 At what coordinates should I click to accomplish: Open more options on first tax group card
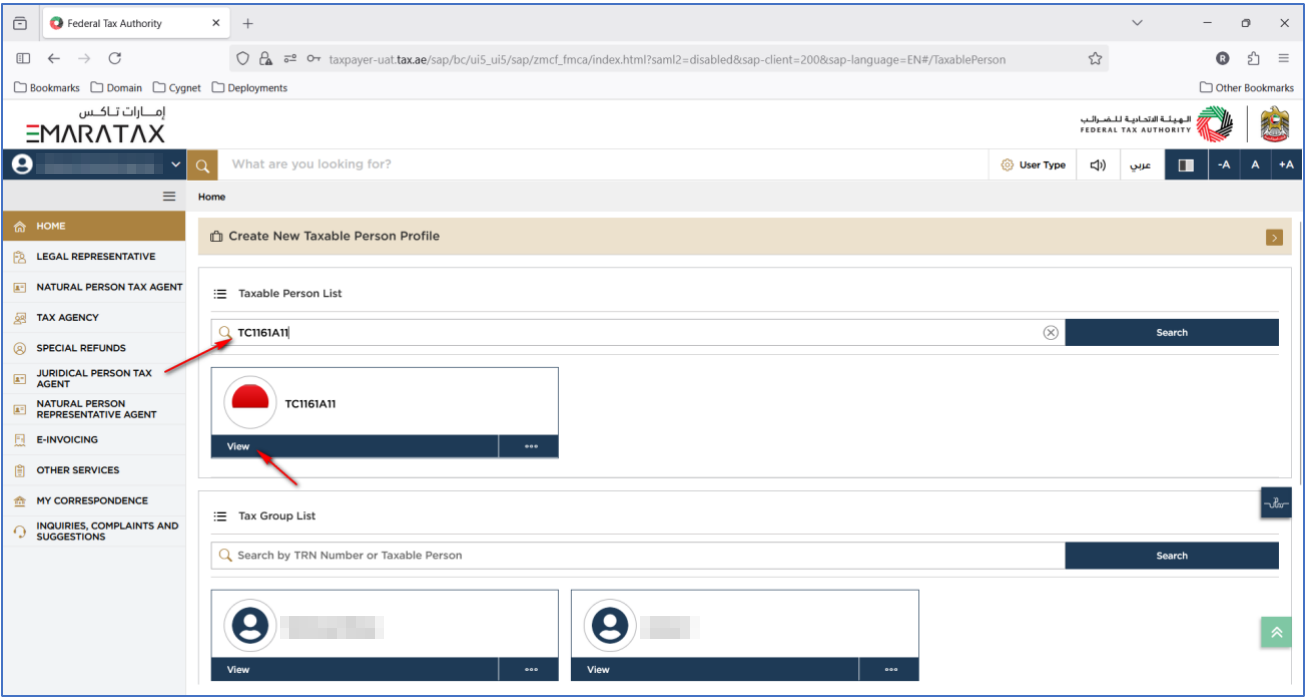[x=531, y=670]
